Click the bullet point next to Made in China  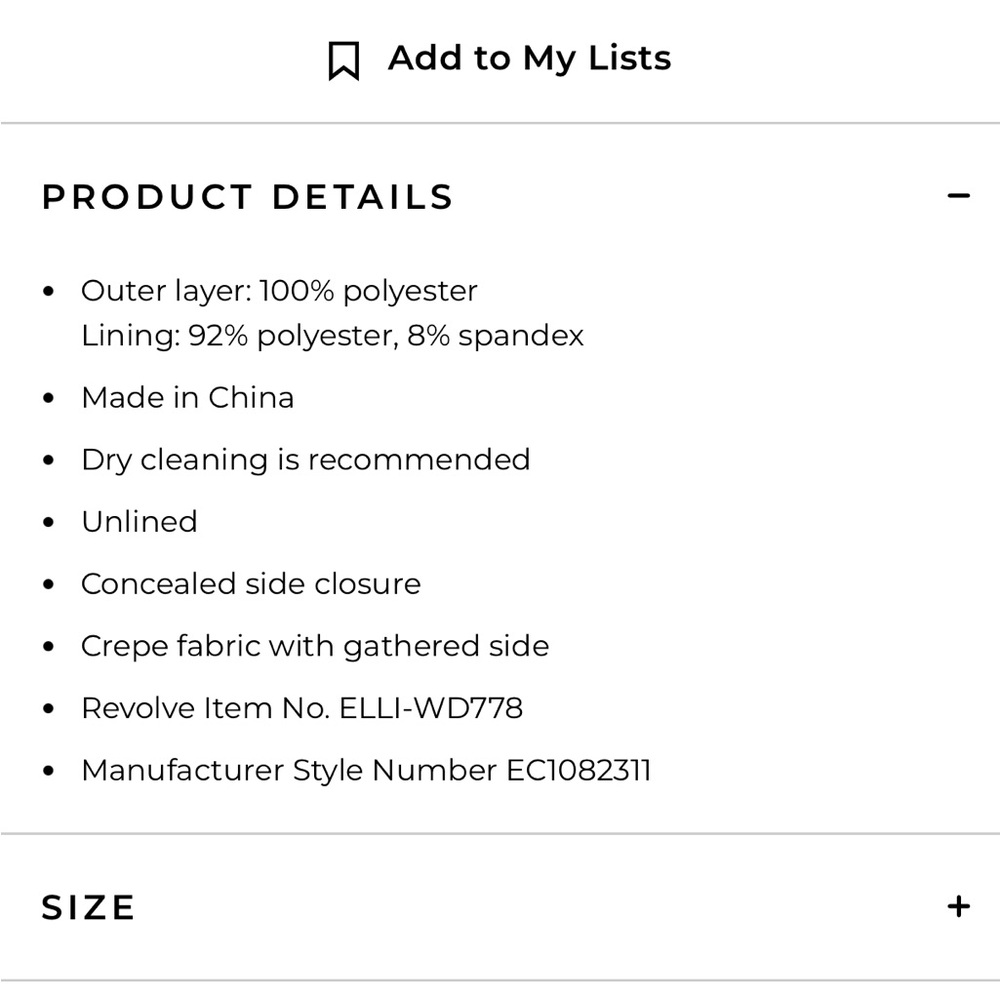coord(48,398)
